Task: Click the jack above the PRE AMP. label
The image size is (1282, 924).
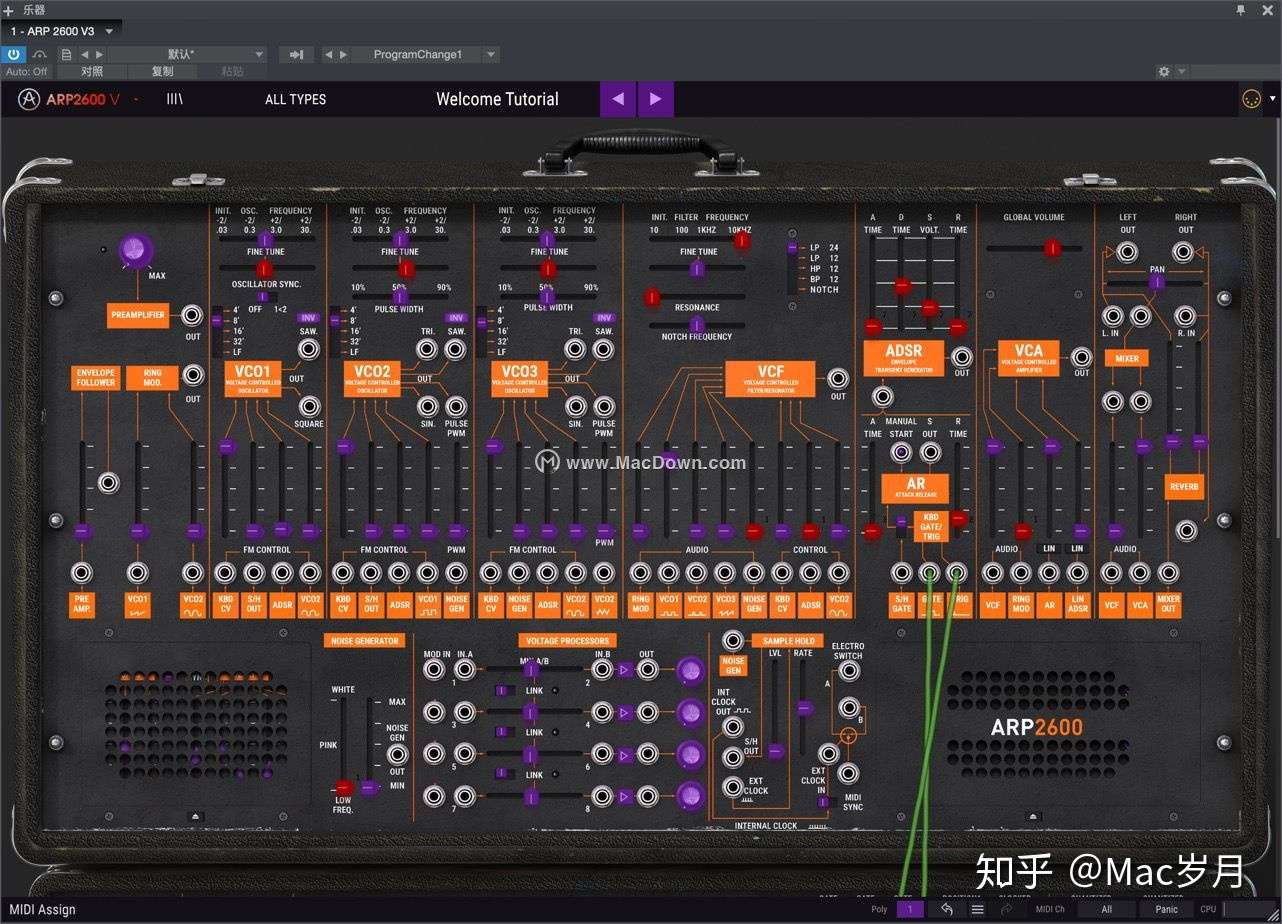Action: [x=82, y=573]
